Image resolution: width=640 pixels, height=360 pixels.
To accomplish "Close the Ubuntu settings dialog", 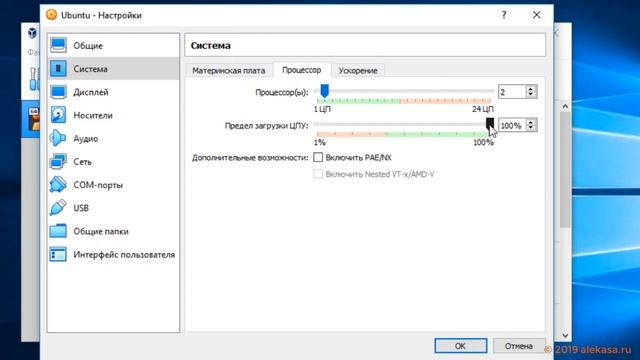I will click(536, 15).
